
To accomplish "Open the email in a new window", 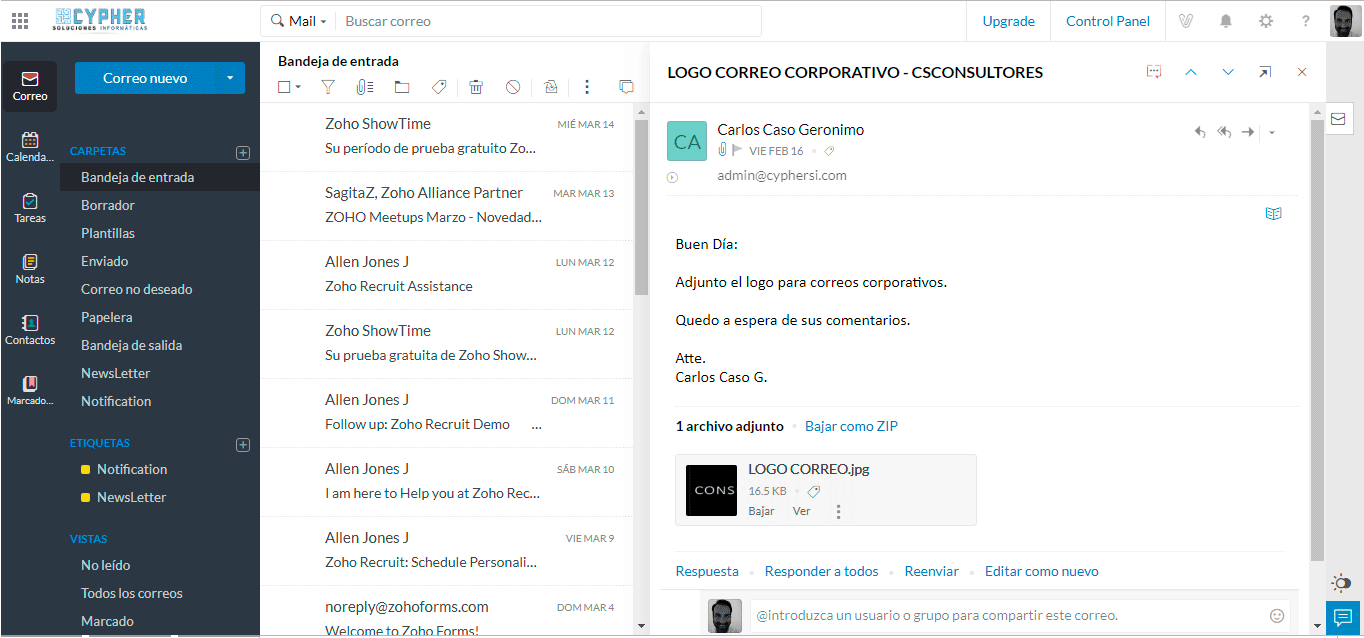I will pyautogui.click(x=1263, y=72).
